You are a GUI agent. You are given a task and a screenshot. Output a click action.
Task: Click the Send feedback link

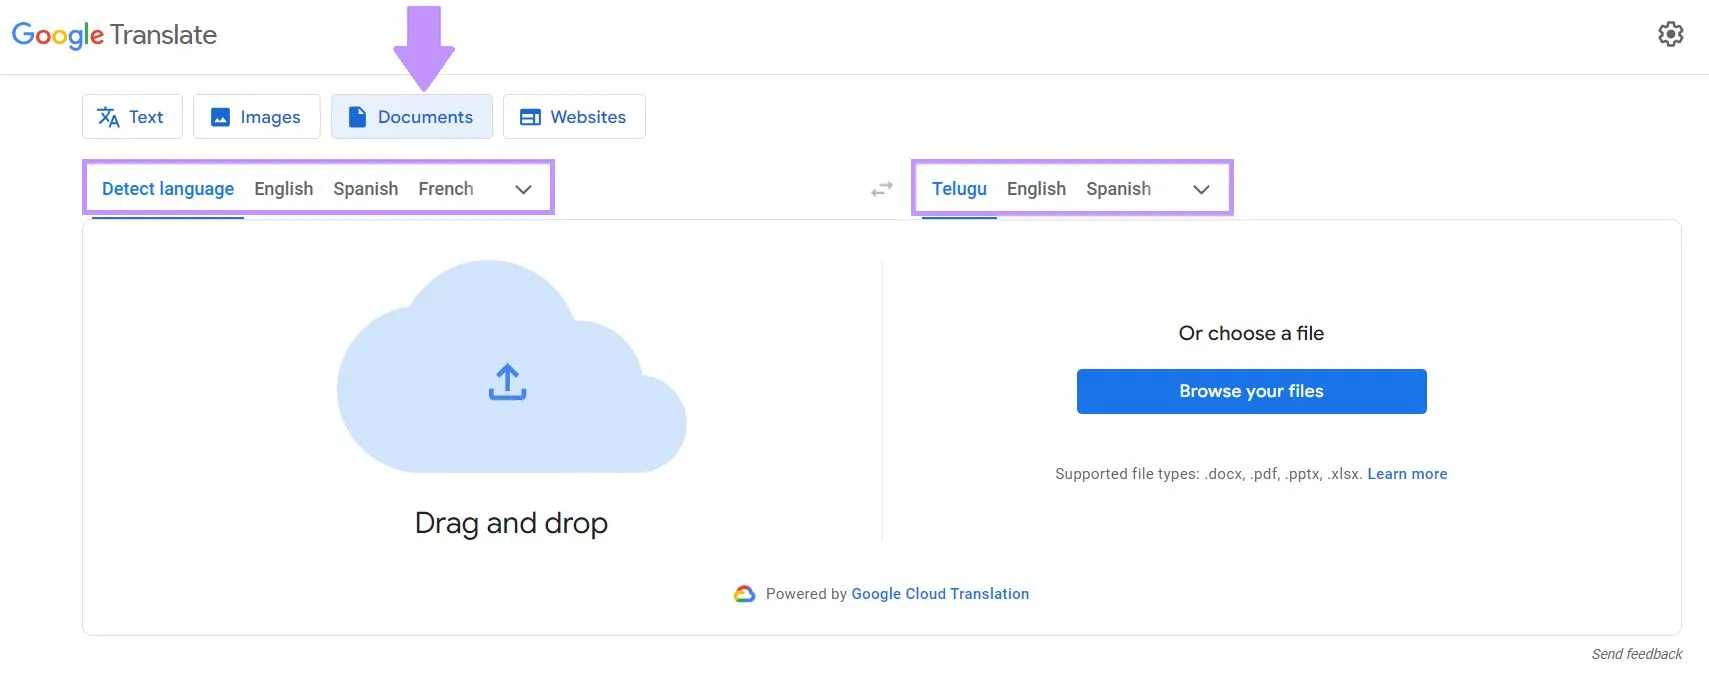[1636, 654]
